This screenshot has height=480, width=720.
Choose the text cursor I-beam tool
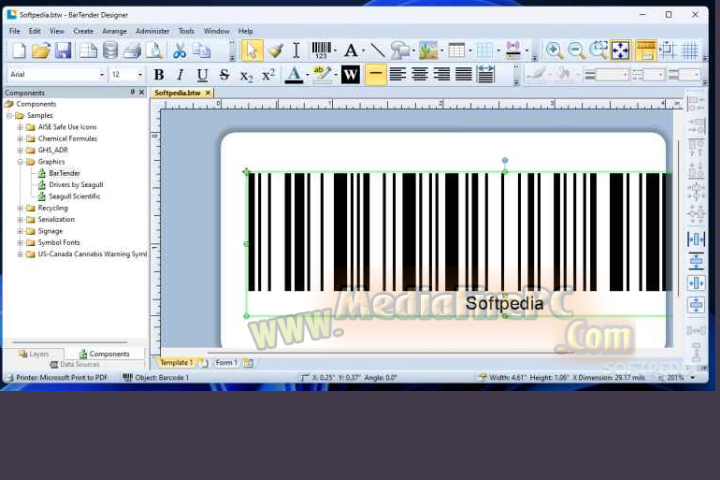click(297, 51)
